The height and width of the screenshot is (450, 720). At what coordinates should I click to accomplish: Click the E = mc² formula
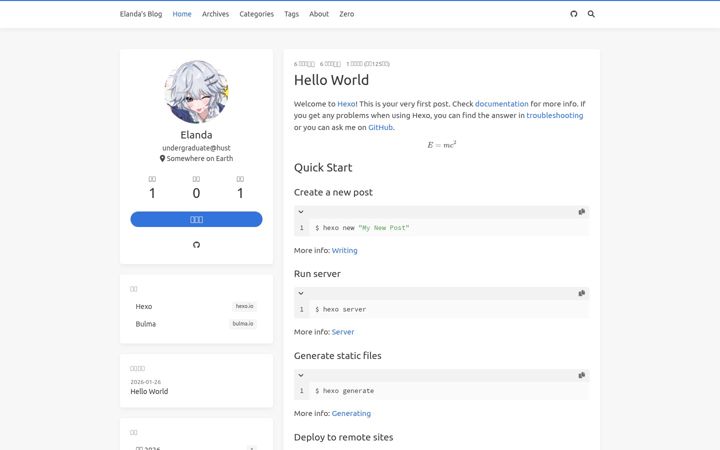pyautogui.click(x=441, y=145)
